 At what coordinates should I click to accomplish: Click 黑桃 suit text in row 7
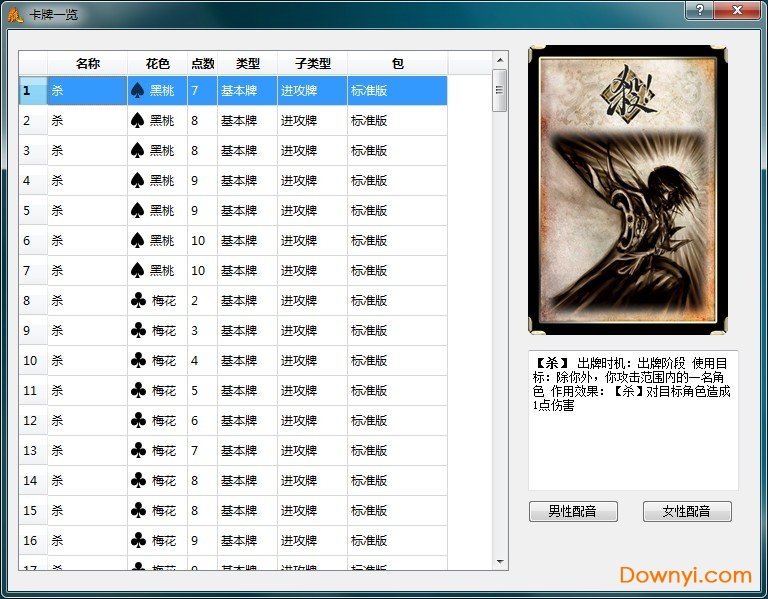point(162,270)
